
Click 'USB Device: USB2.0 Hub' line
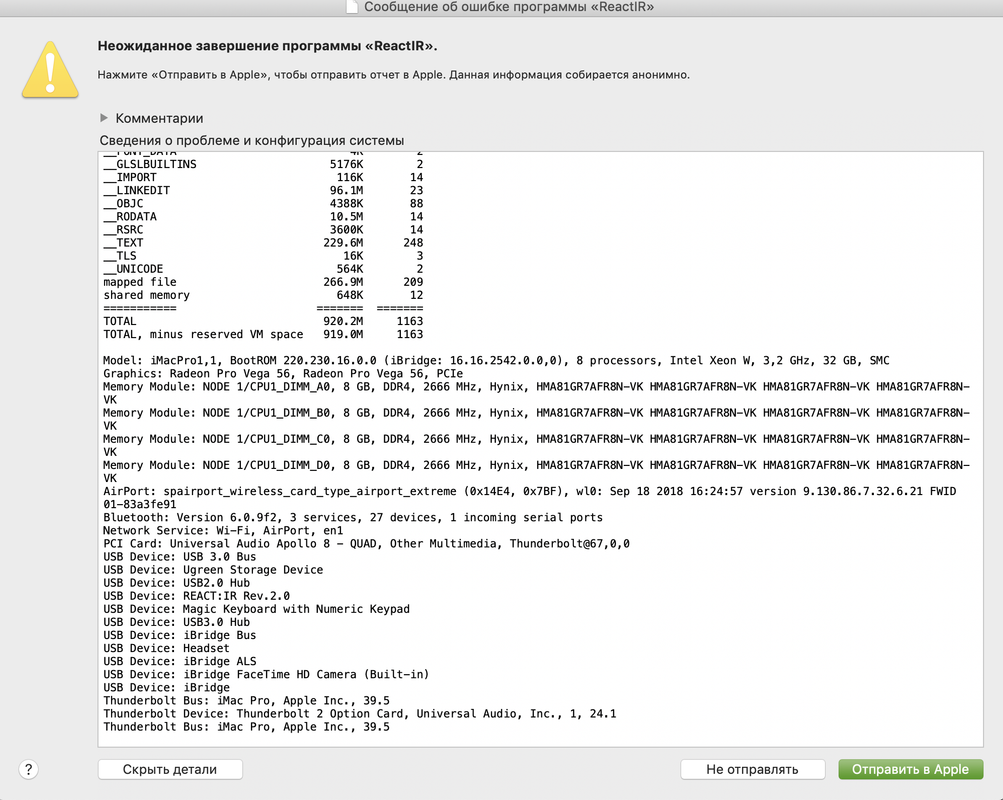pos(176,583)
